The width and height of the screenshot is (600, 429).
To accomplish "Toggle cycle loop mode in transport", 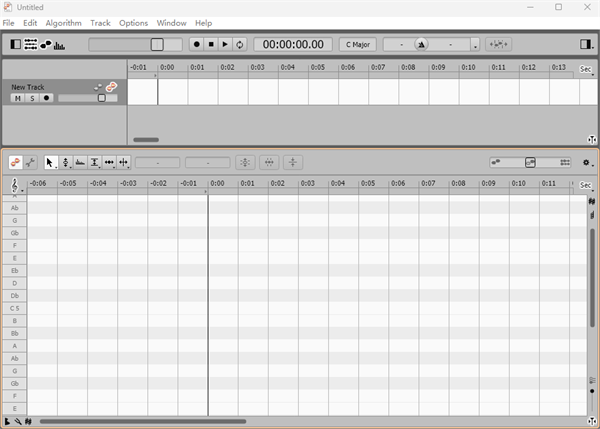I will coord(240,44).
